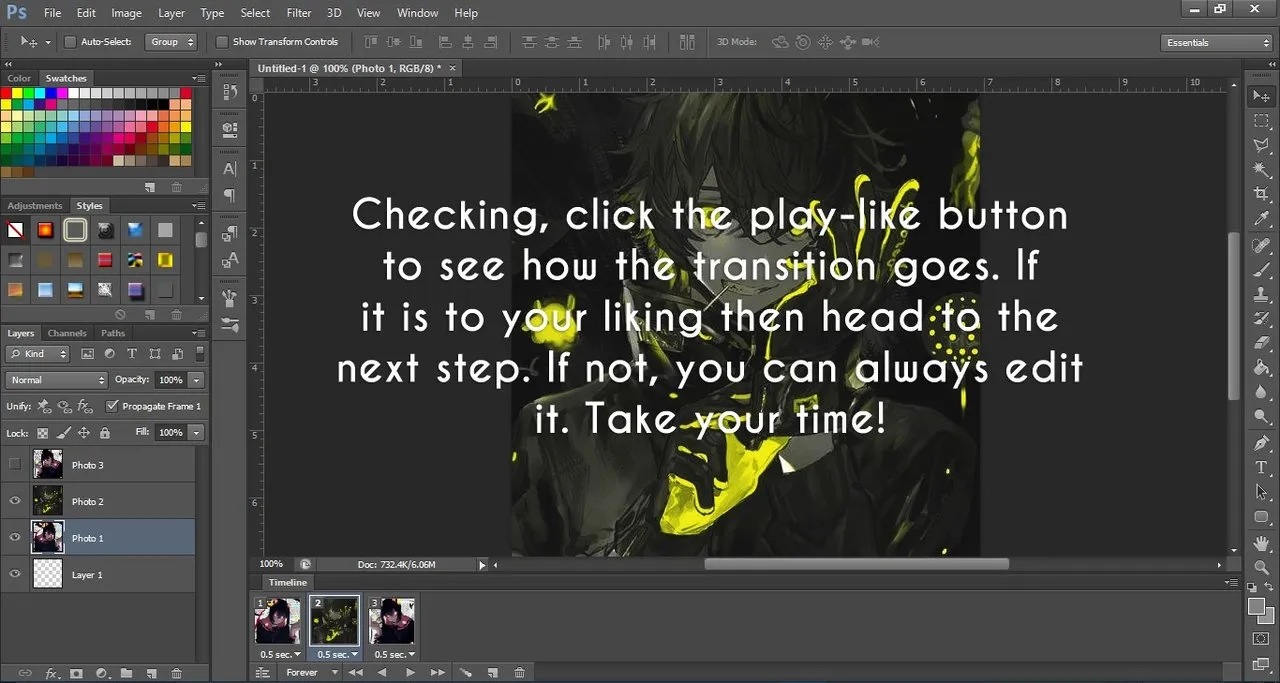Change frame 3 delay time dropdown
The width and height of the screenshot is (1280, 683).
[394, 654]
